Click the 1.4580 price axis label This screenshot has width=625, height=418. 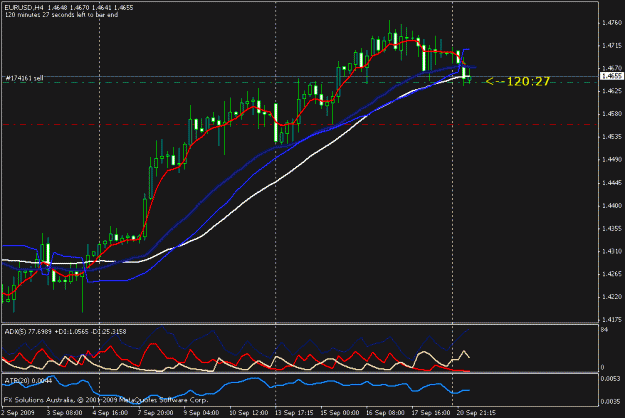click(612, 114)
